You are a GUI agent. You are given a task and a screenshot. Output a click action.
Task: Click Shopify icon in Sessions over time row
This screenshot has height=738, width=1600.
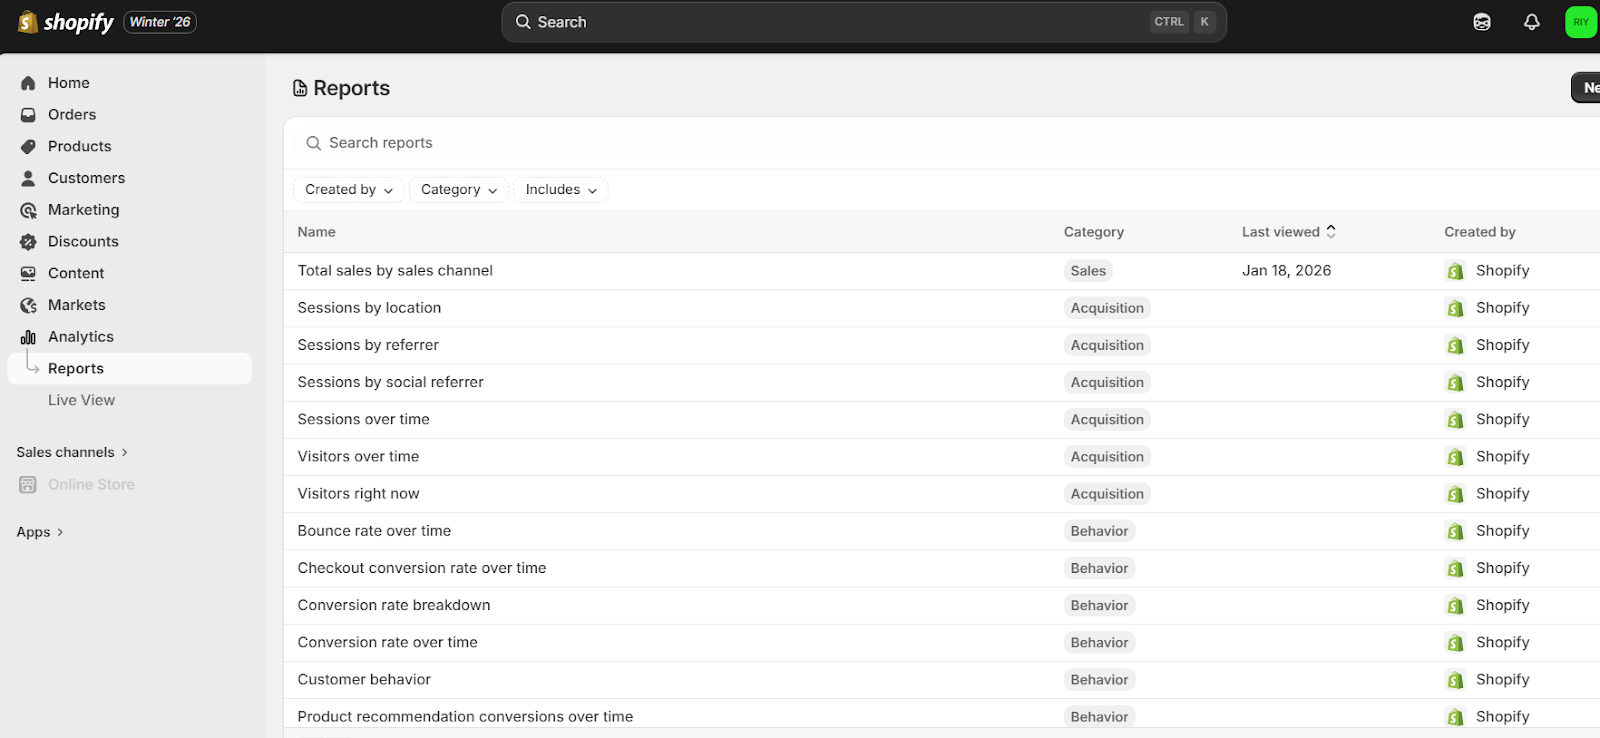(1455, 420)
